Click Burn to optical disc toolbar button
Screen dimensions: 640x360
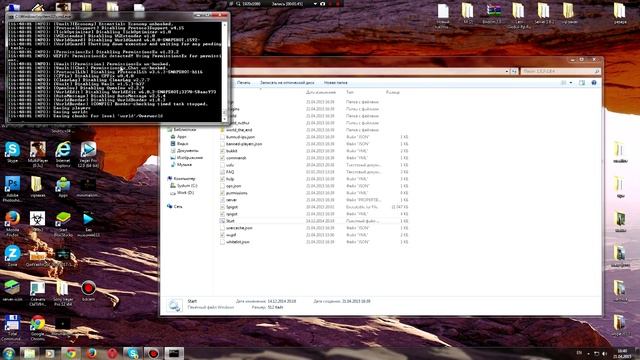tap(287, 82)
